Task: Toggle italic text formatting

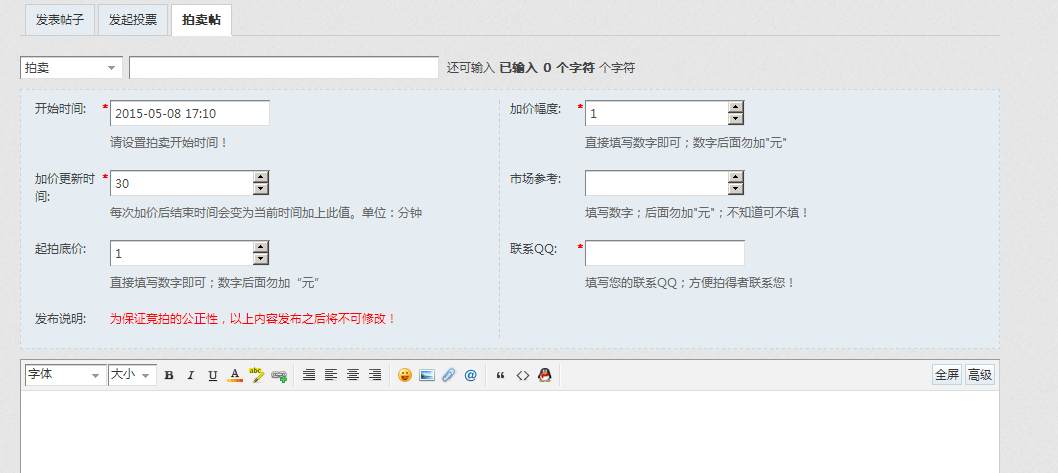Action: tap(190, 375)
